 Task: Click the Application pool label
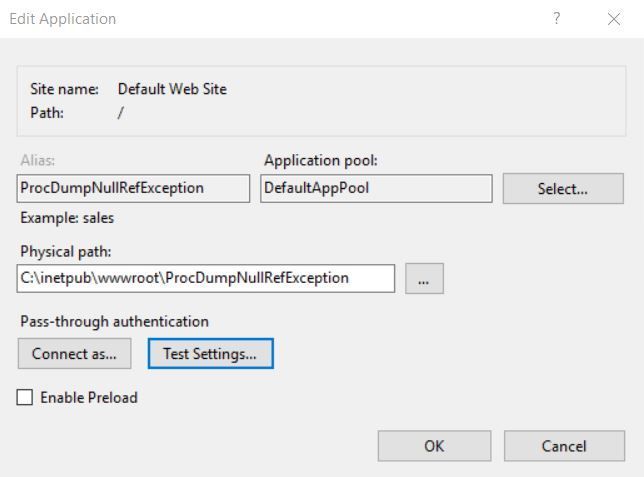click(x=320, y=160)
